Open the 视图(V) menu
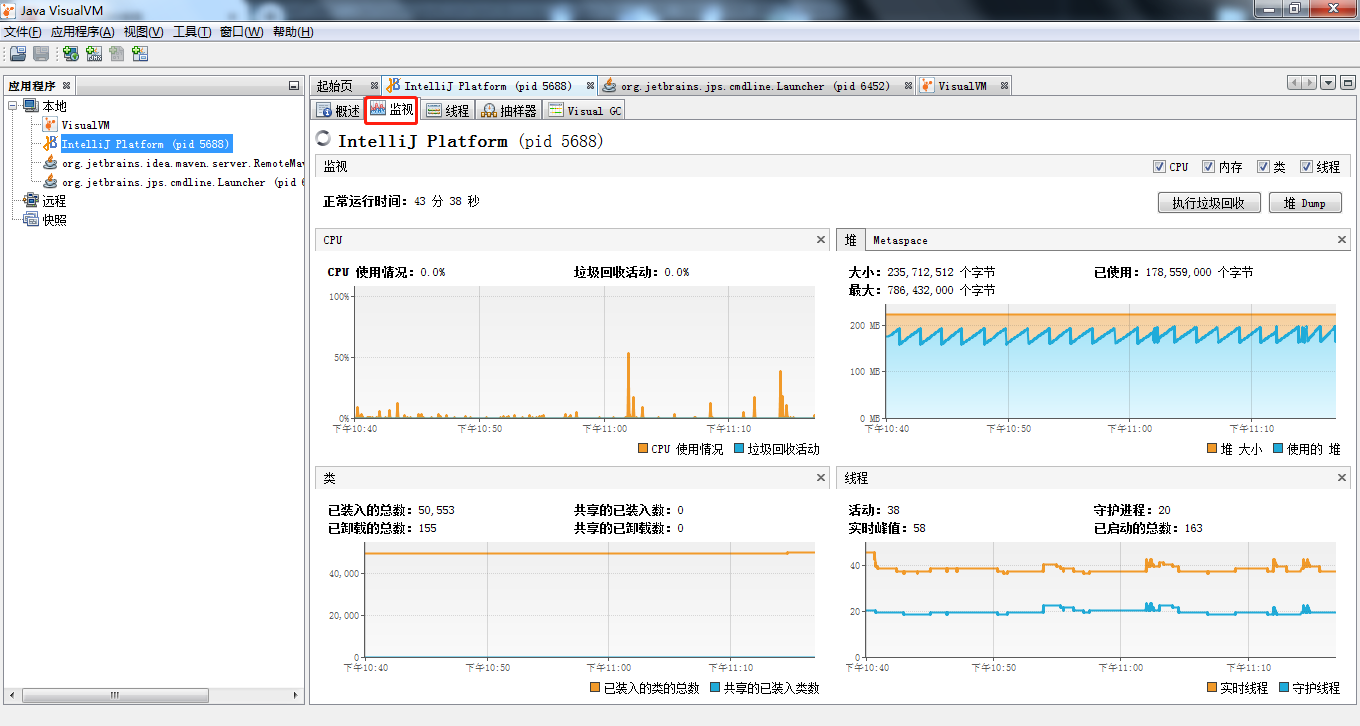Image resolution: width=1360 pixels, height=726 pixels. point(143,32)
